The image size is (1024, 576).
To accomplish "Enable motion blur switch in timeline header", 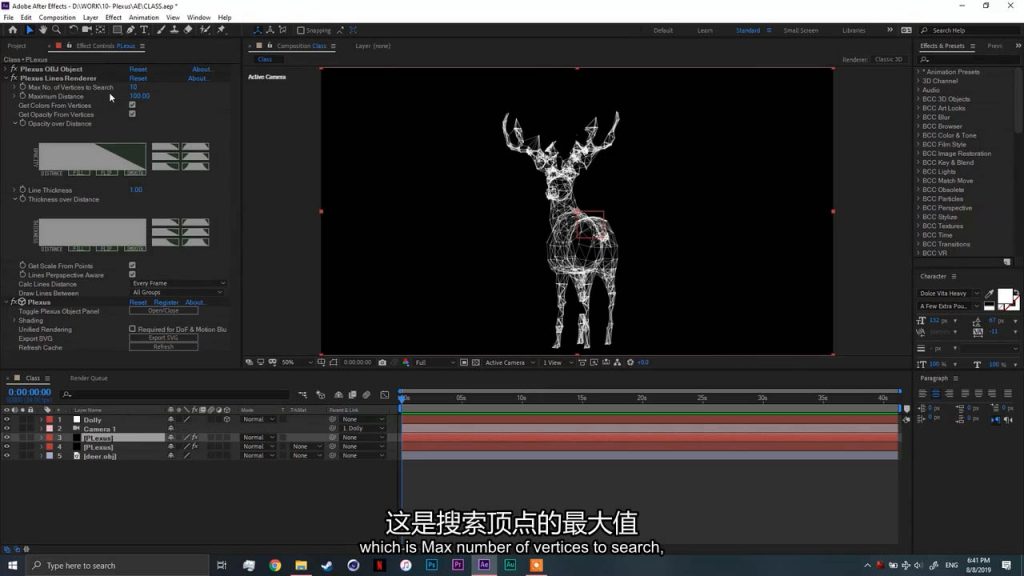I will pyautogui.click(x=366, y=394).
